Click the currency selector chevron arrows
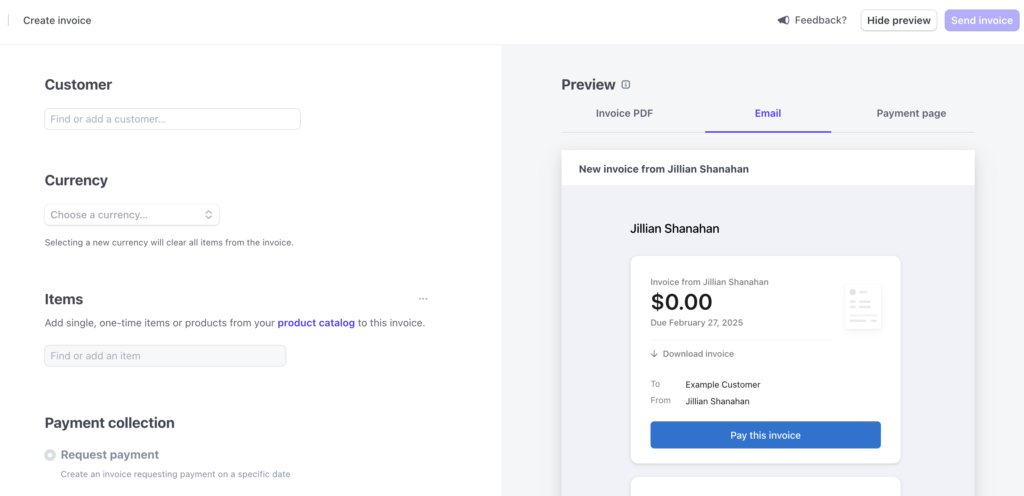1024x496 pixels. pos(208,215)
